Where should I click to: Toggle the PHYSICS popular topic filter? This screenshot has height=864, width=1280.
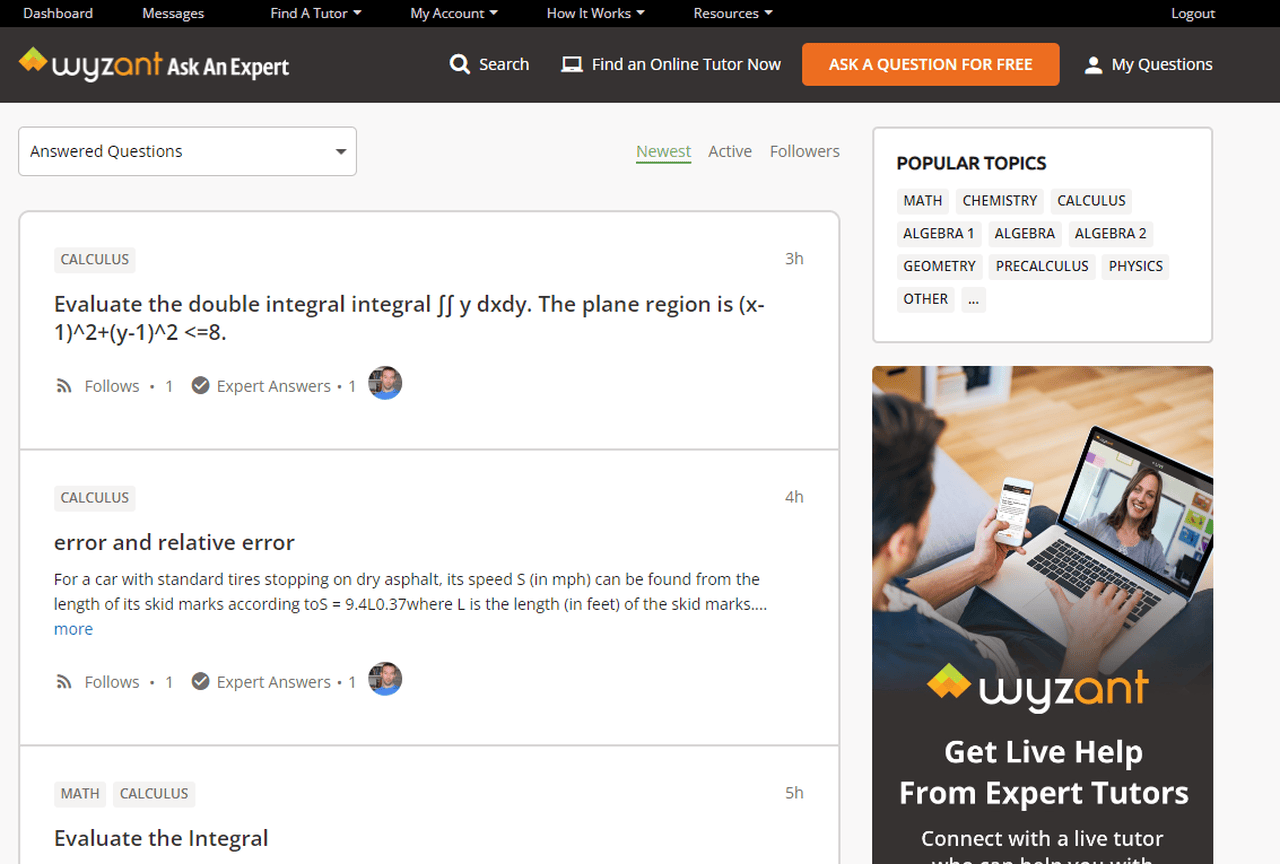pos(1135,266)
